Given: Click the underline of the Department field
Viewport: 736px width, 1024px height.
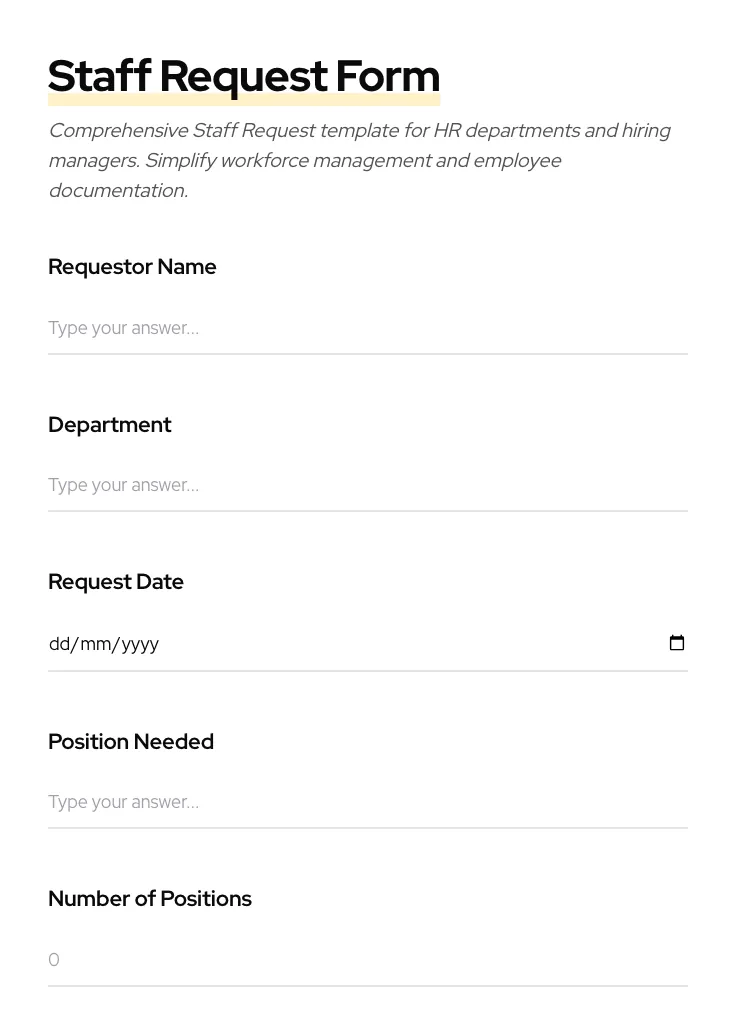Looking at the screenshot, I should pos(368,510).
